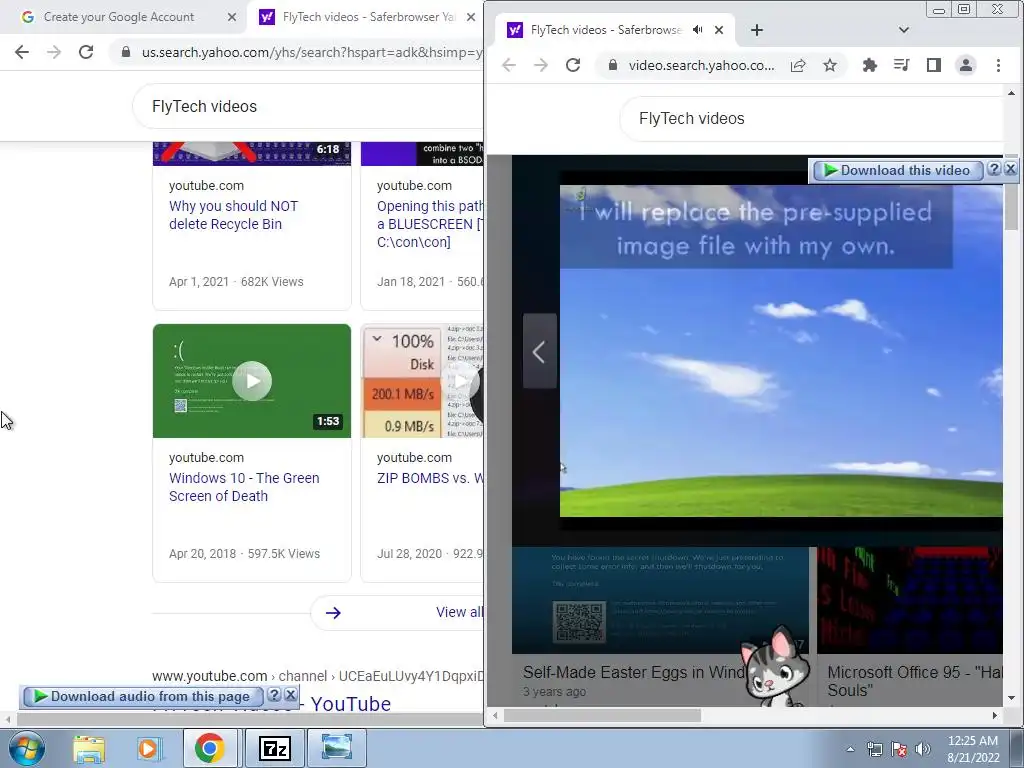This screenshot has height=768, width=1024.
Task: Open the picture viewer taskbar icon
Action: [x=337, y=748]
